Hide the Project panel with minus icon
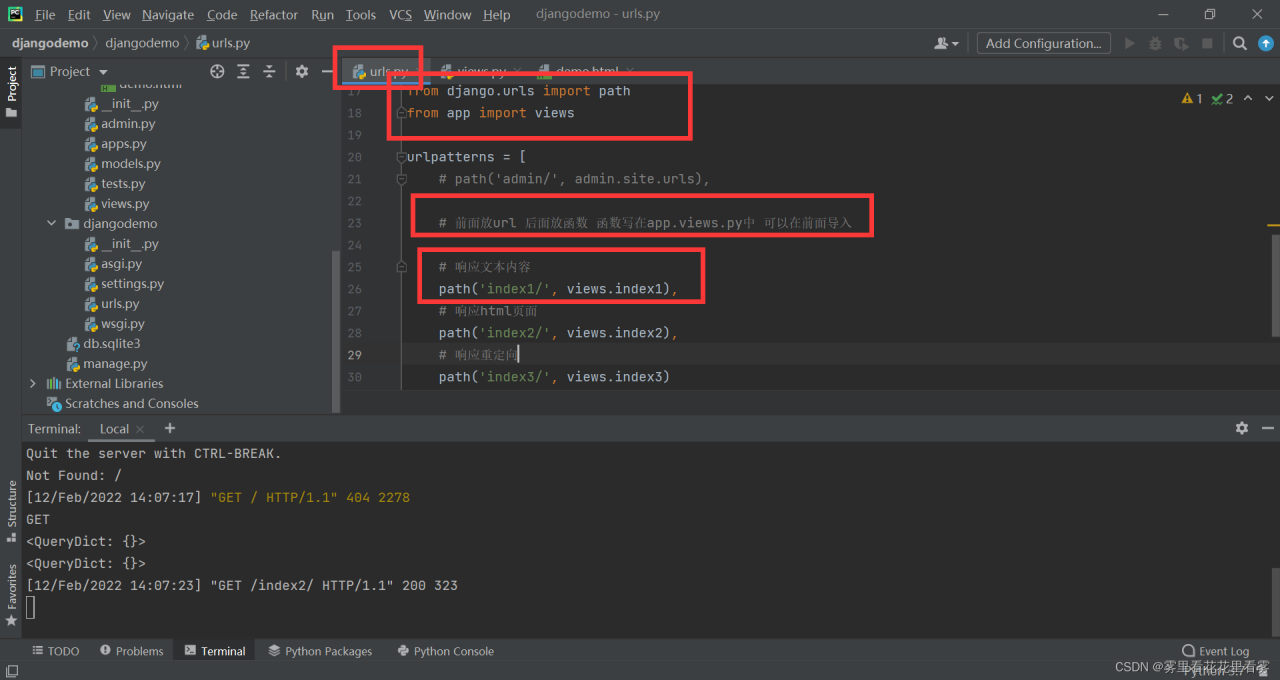This screenshot has height=680, width=1280. (x=327, y=71)
